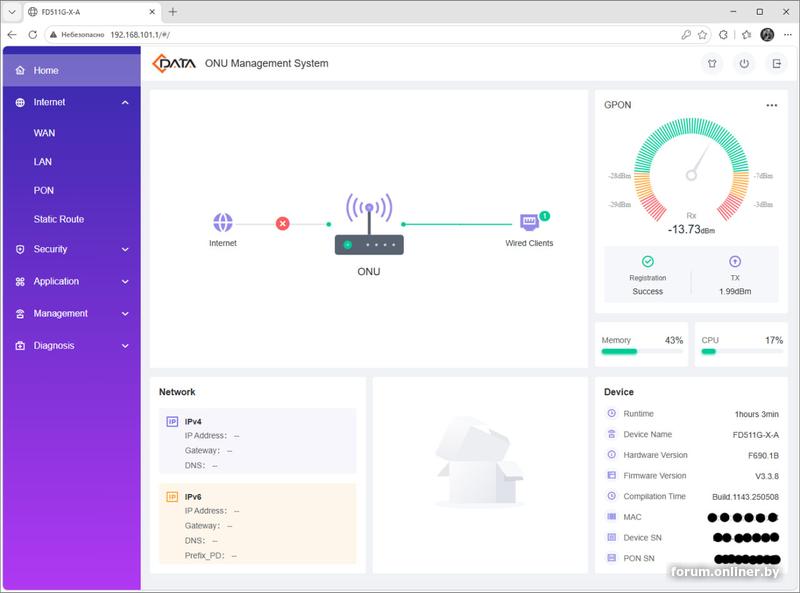This screenshot has height=593, width=800.
Task: Open the WAN settings page
Action: click(44, 133)
